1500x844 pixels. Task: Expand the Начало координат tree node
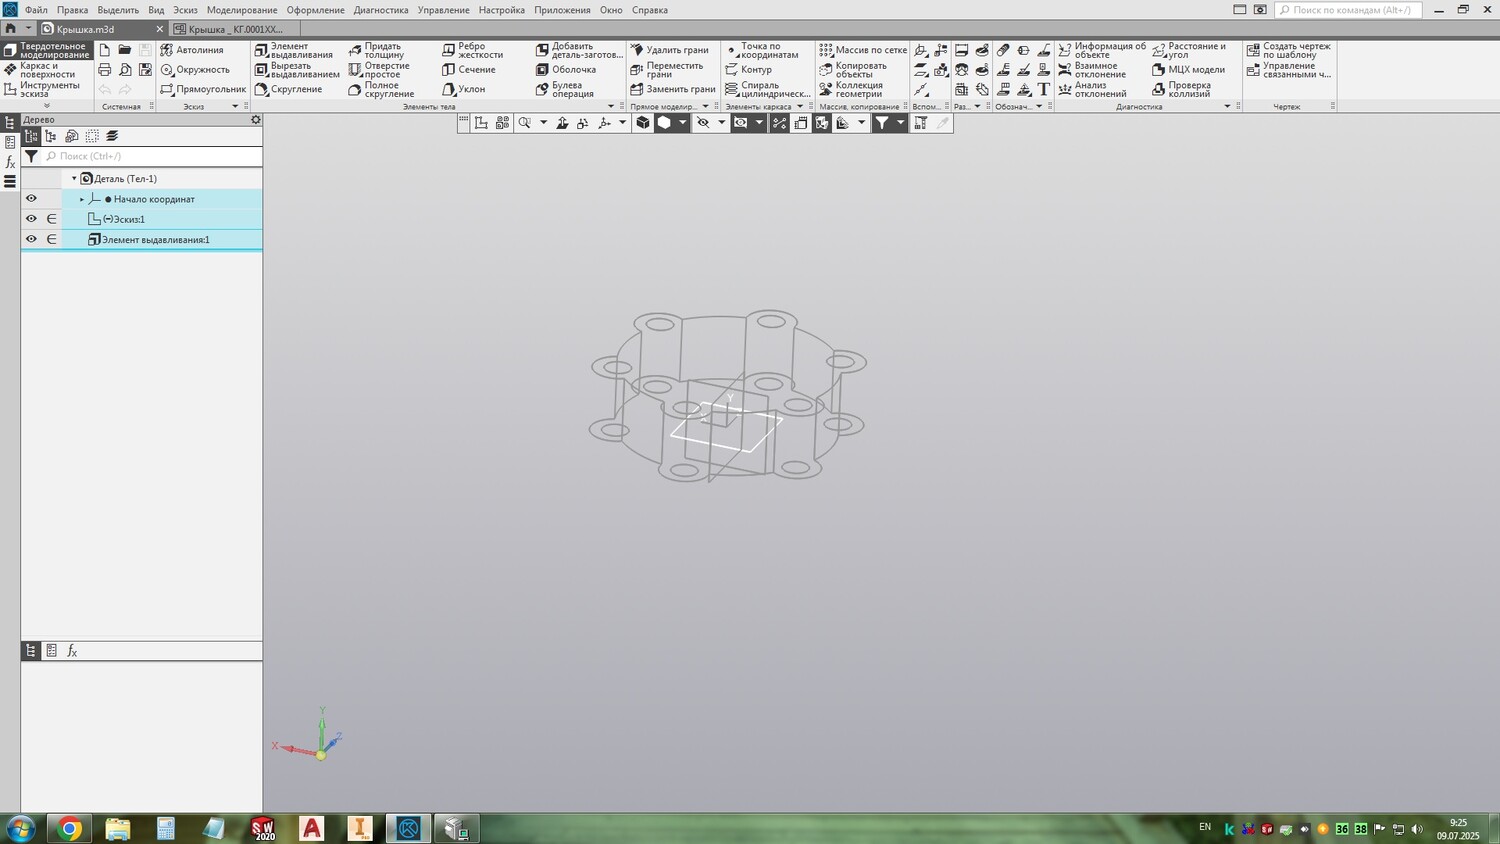(x=82, y=199)
